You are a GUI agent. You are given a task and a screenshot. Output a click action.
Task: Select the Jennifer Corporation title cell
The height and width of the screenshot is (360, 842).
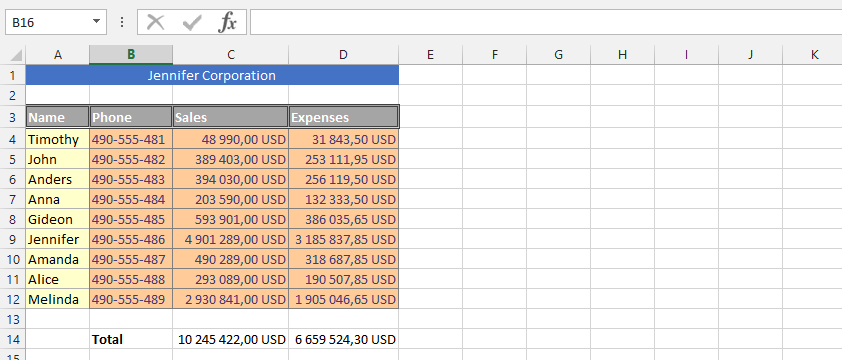click(212, 75)
